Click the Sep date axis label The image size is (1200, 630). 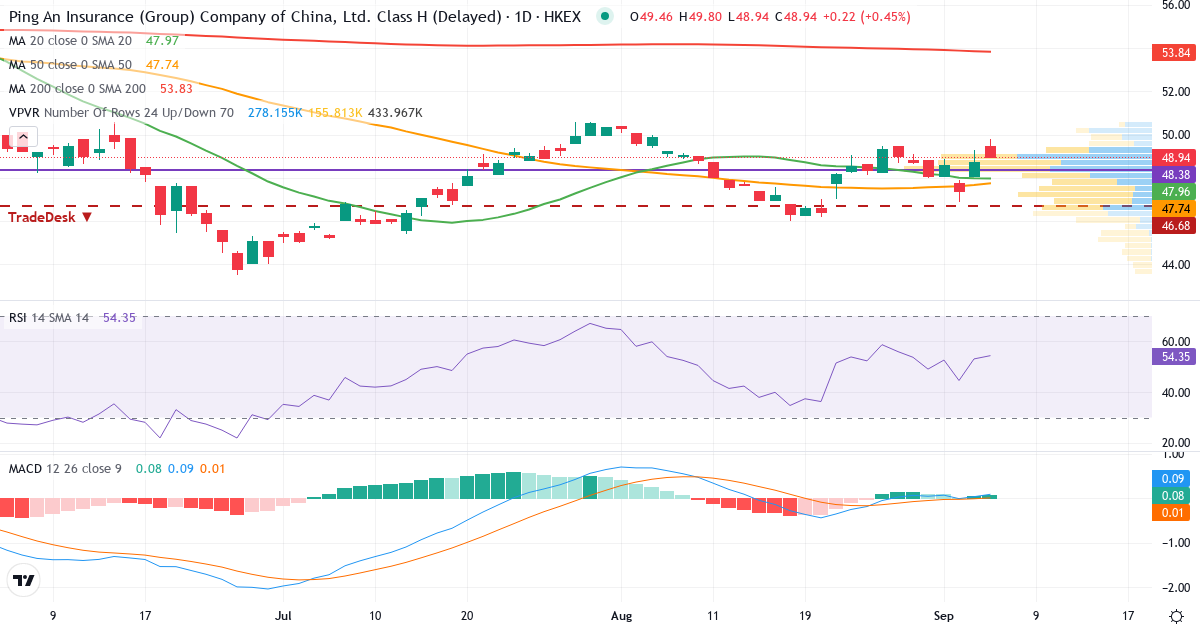944,615
